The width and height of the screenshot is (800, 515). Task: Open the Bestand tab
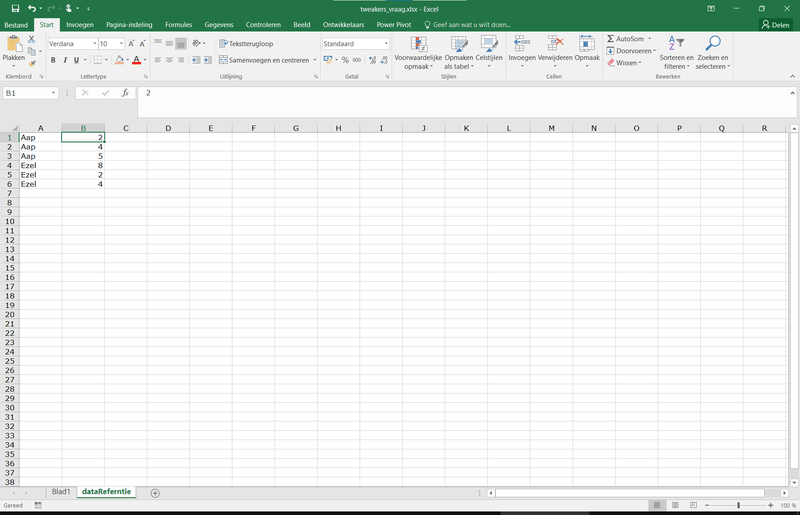[16, 24]
